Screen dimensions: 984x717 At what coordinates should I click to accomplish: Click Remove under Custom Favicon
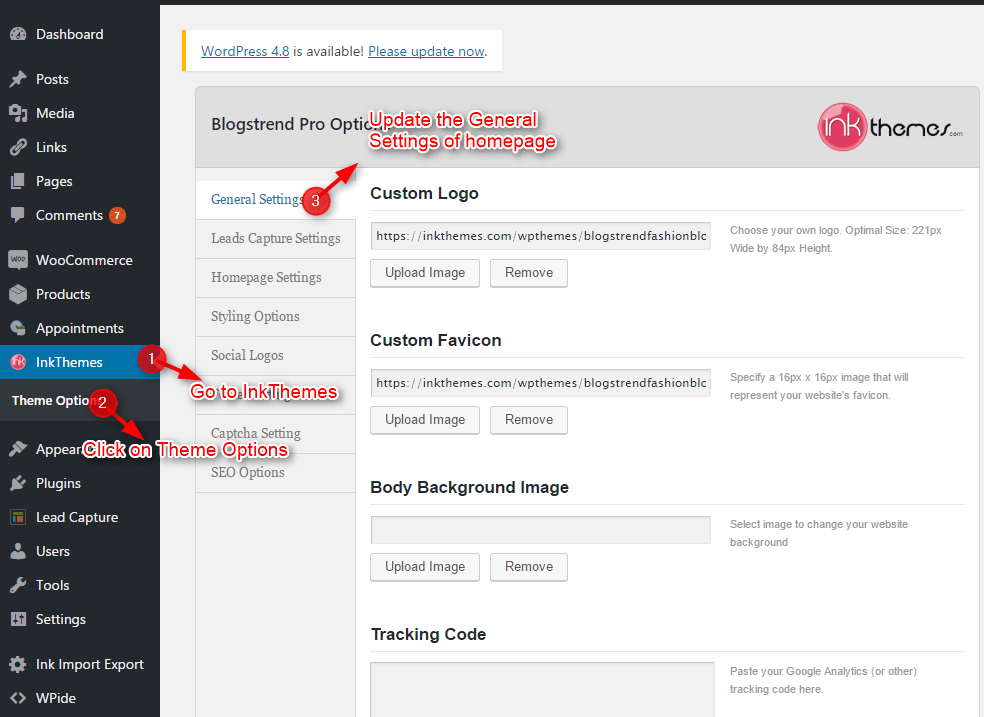[x=529, y=420]
